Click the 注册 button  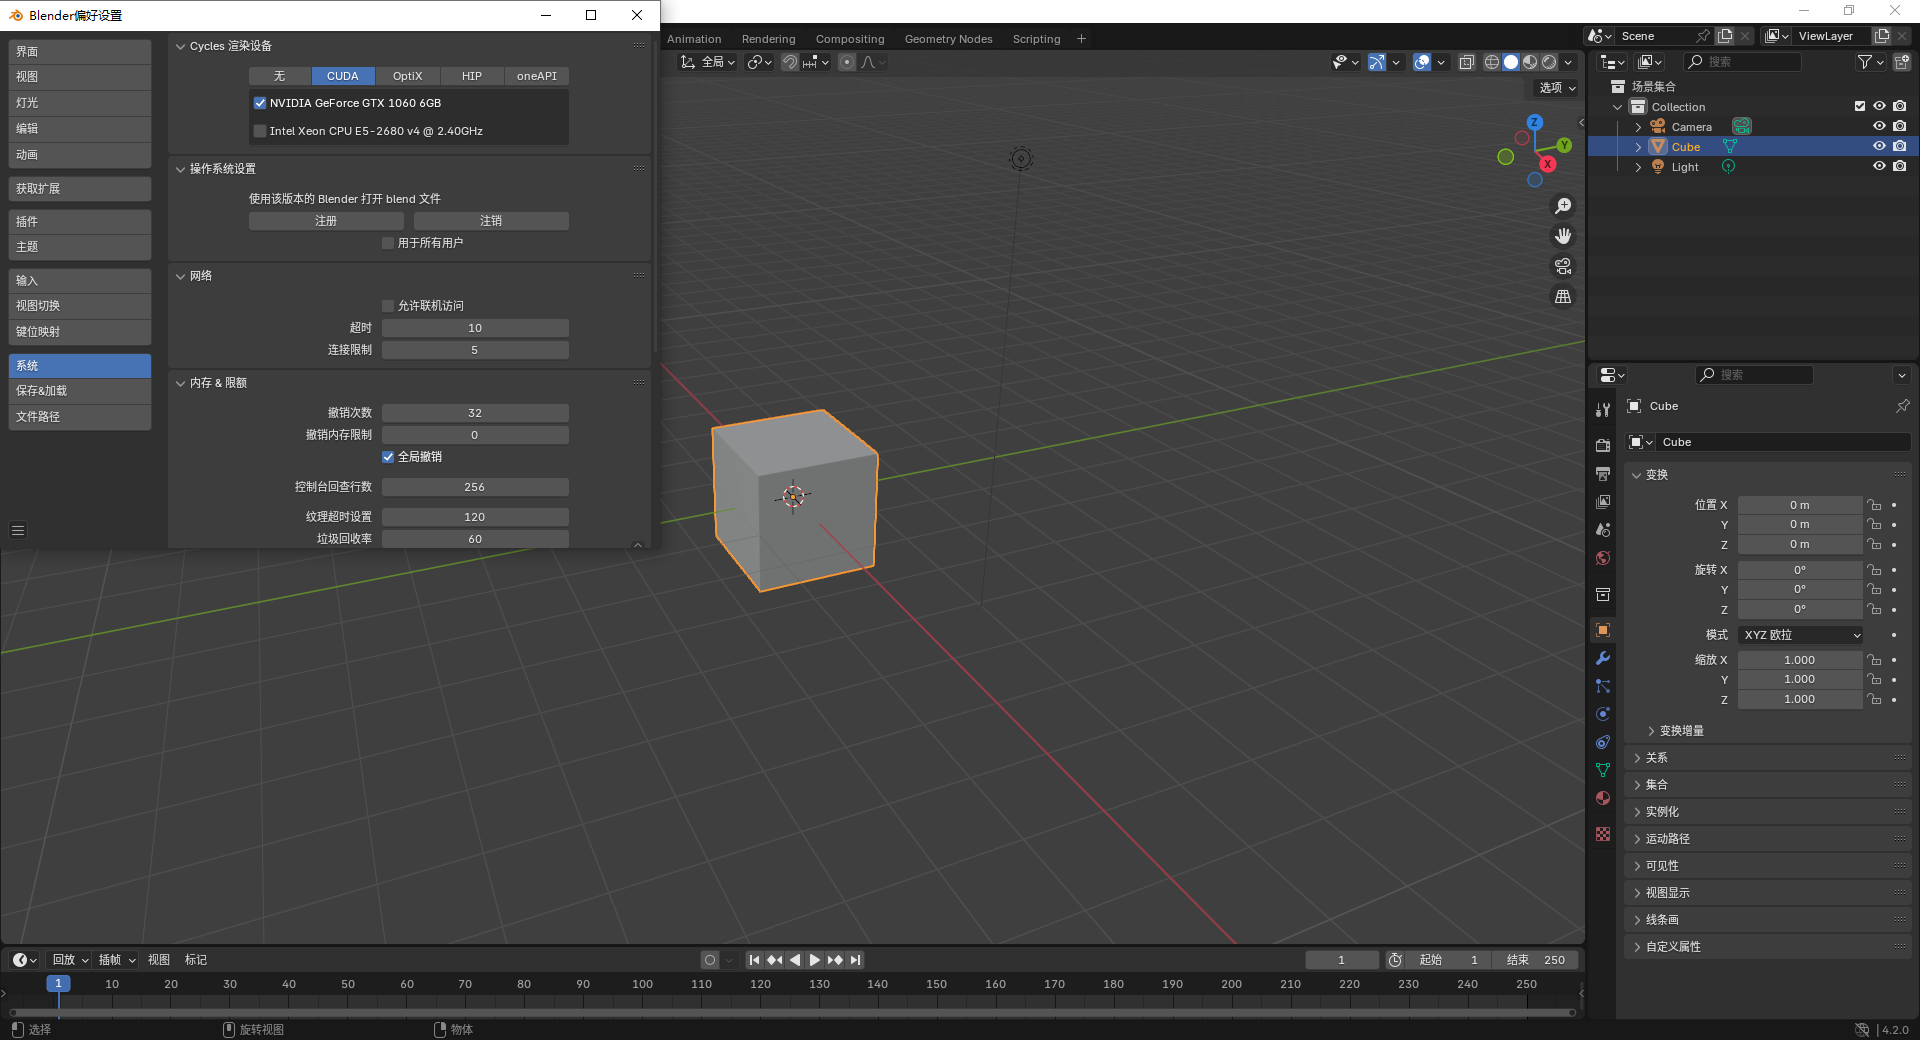(326, 220)
